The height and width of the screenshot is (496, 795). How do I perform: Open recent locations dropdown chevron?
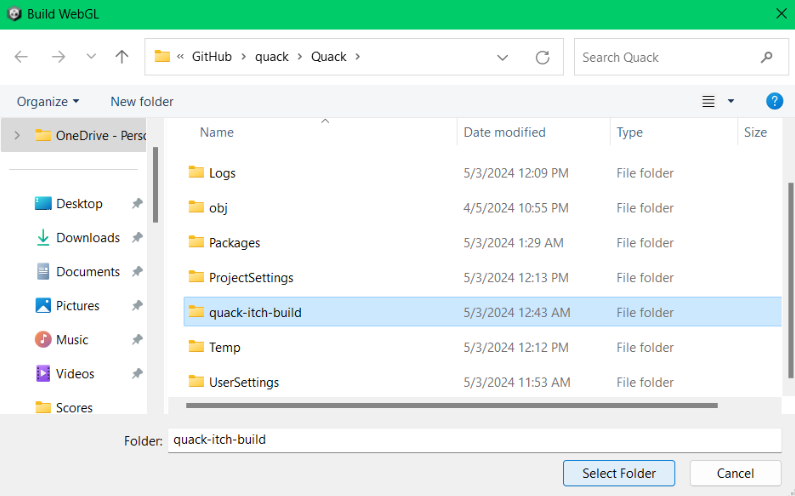(x=91, y=56)
